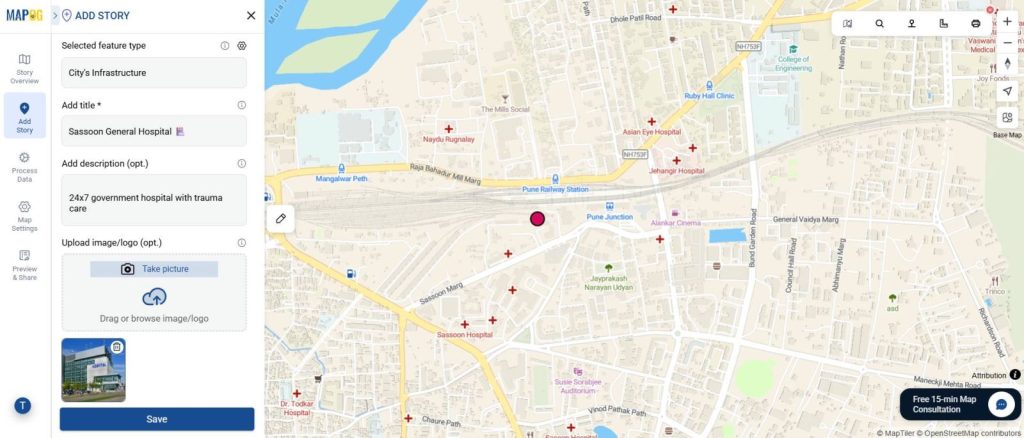This screenshot has height=438, width=1024.
Task: Open the map search tool
Action: click(x=879, y=23)
